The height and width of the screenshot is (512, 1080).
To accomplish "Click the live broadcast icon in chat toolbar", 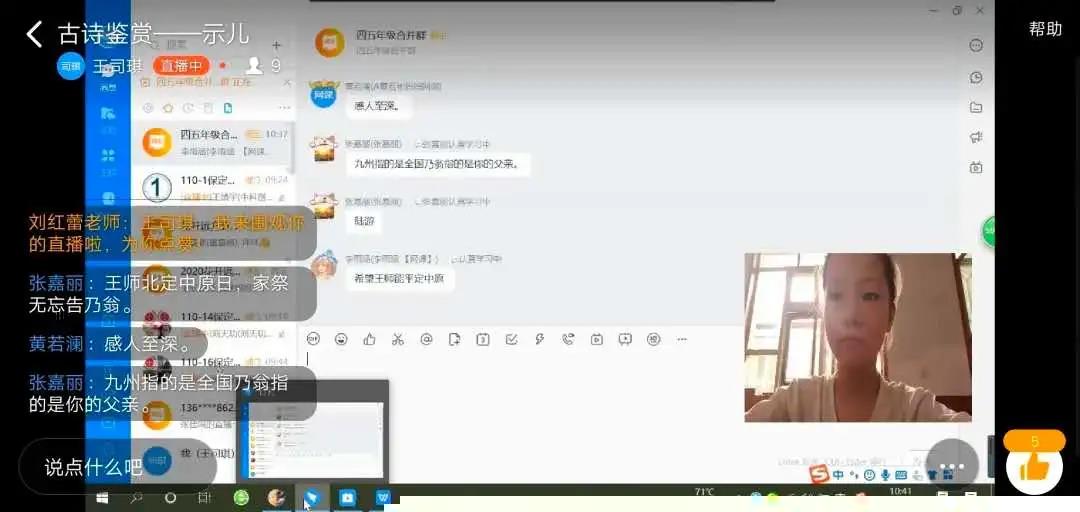I will (x=596, y=339).
